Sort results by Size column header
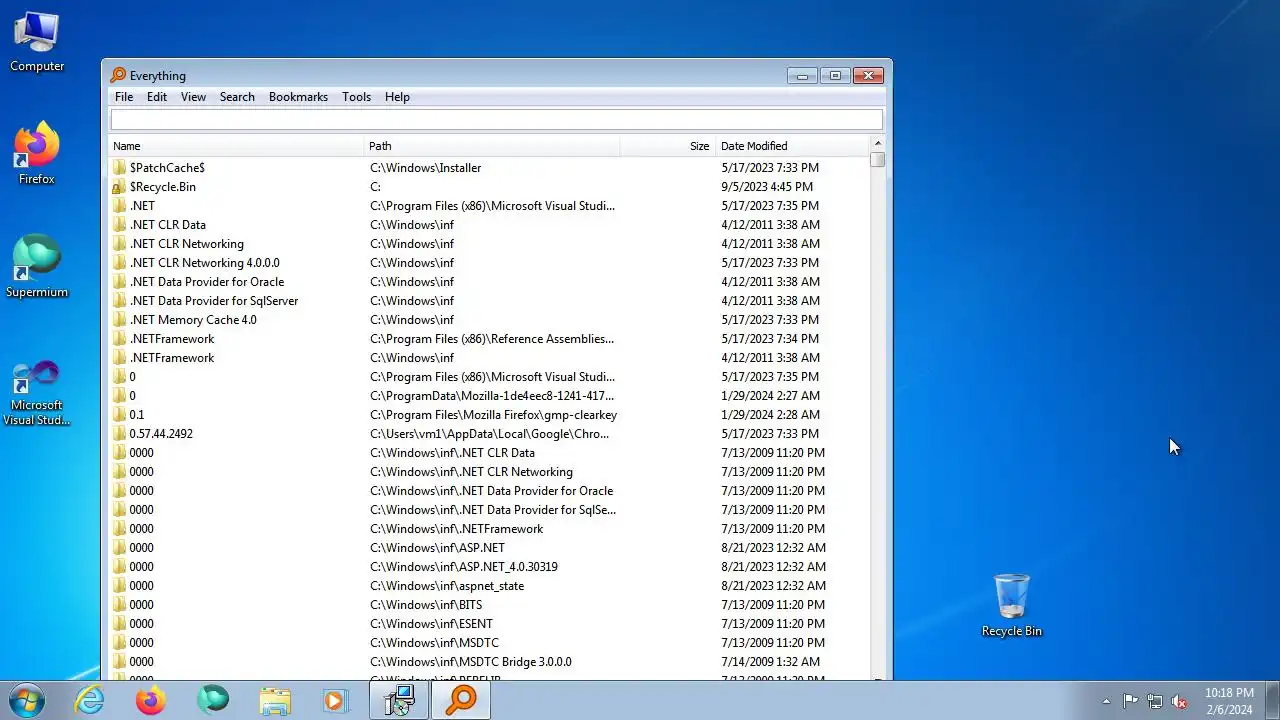Viewport: 1280px width, 720px height. [x=666, y=146]
